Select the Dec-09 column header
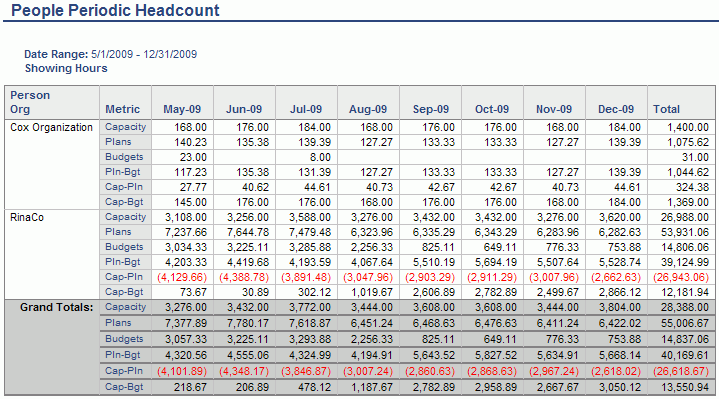Image resolution: width=719 pixels, height=399 pixels. pyautogui.click(x=616, y=109)
